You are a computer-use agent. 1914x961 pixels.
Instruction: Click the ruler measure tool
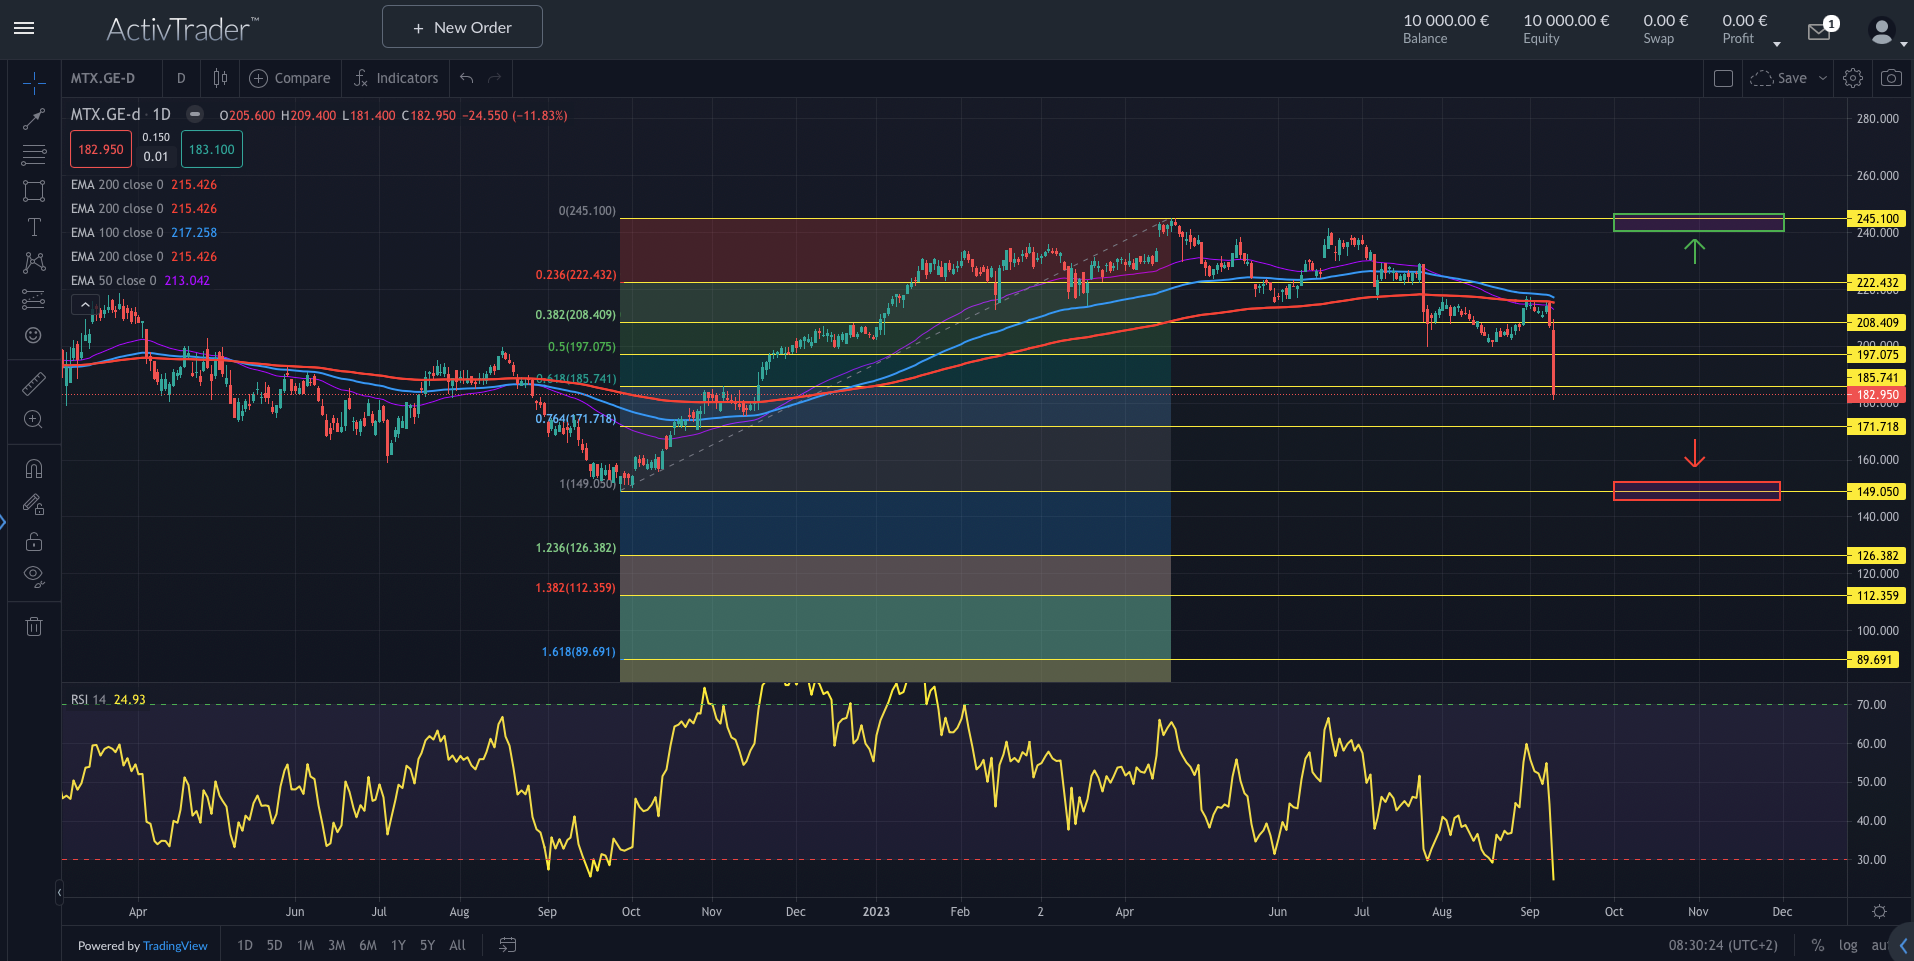34,383
